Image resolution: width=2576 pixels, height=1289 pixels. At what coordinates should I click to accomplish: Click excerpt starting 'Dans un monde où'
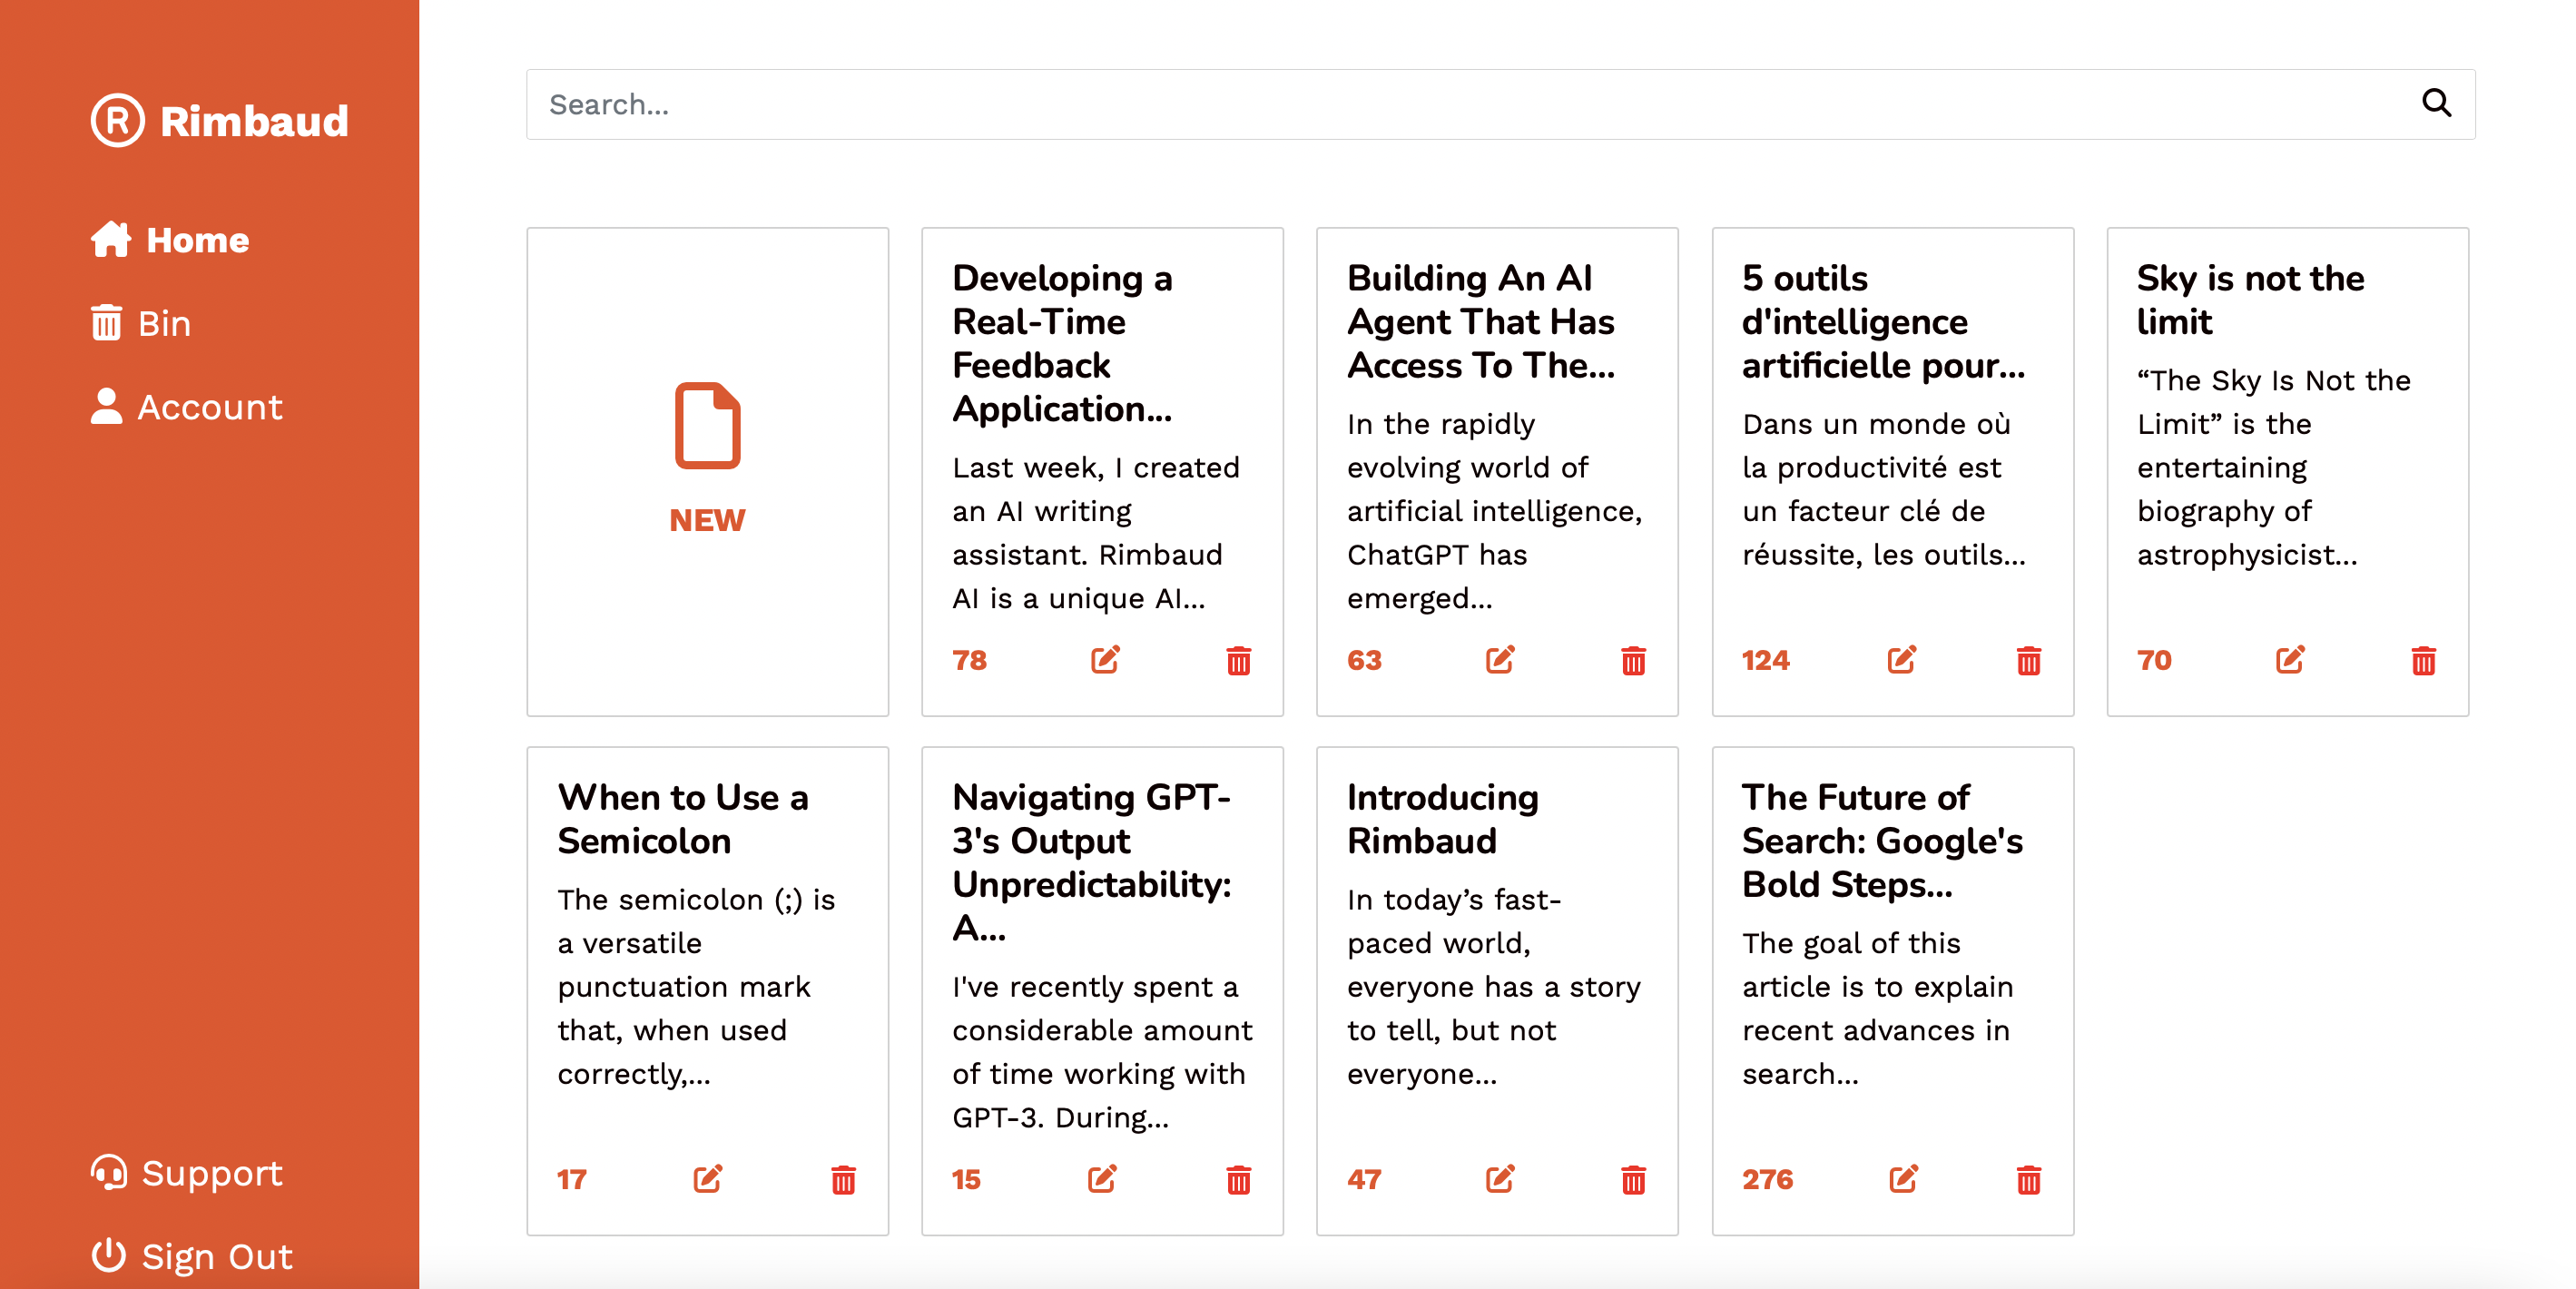[1884, 489]
